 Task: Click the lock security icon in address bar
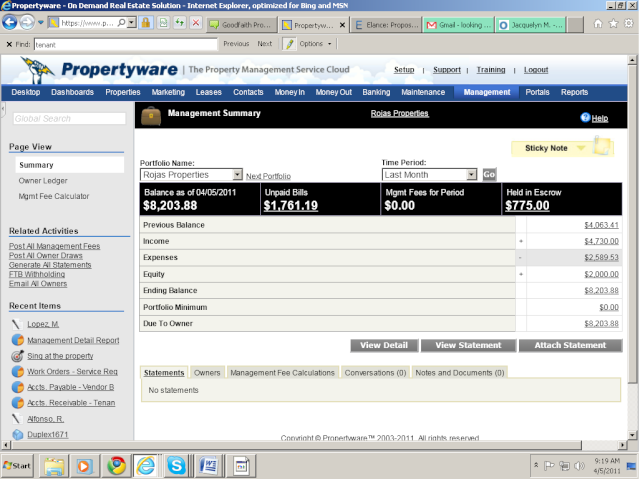click(146, 23)
